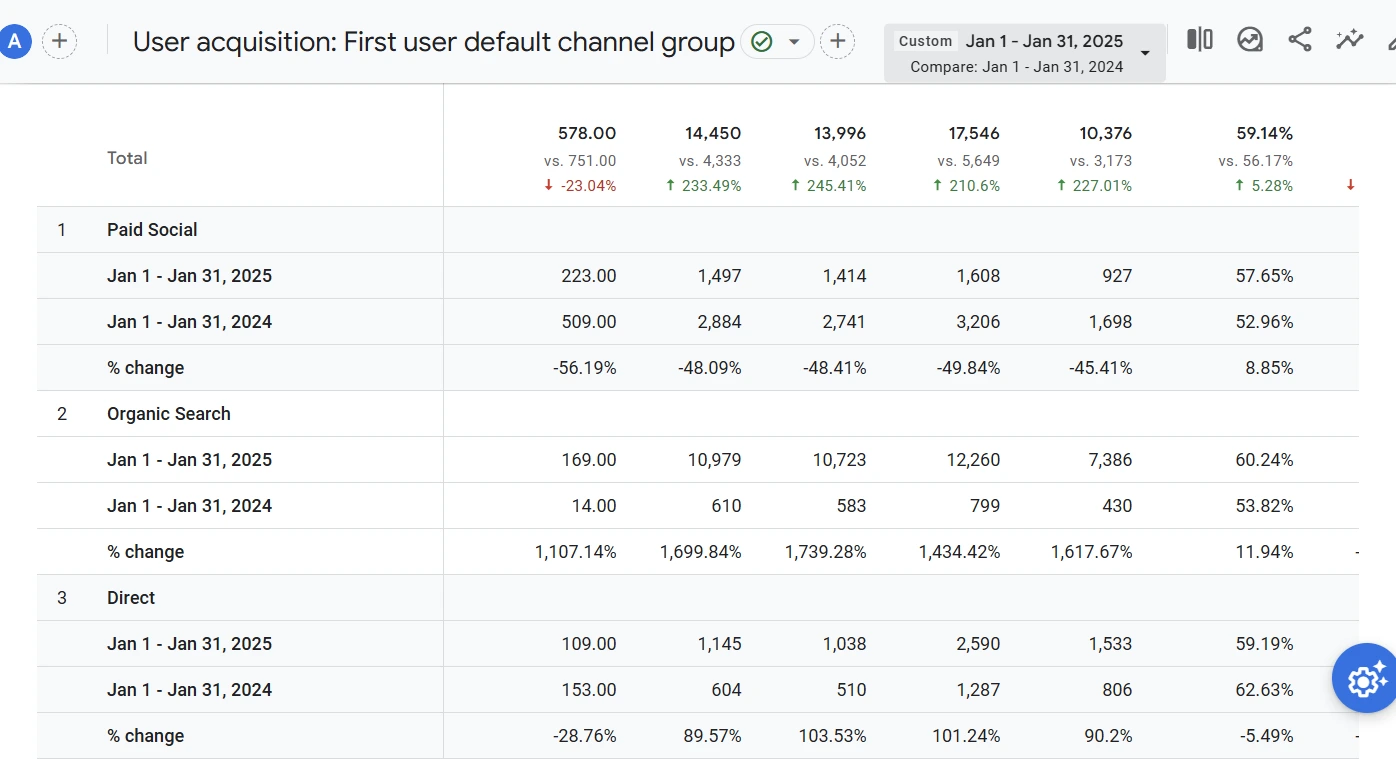Click "Jan 1 - Jan 31, 2025" under Paid Social
The image size is (1396, 759).
(190, 276)
